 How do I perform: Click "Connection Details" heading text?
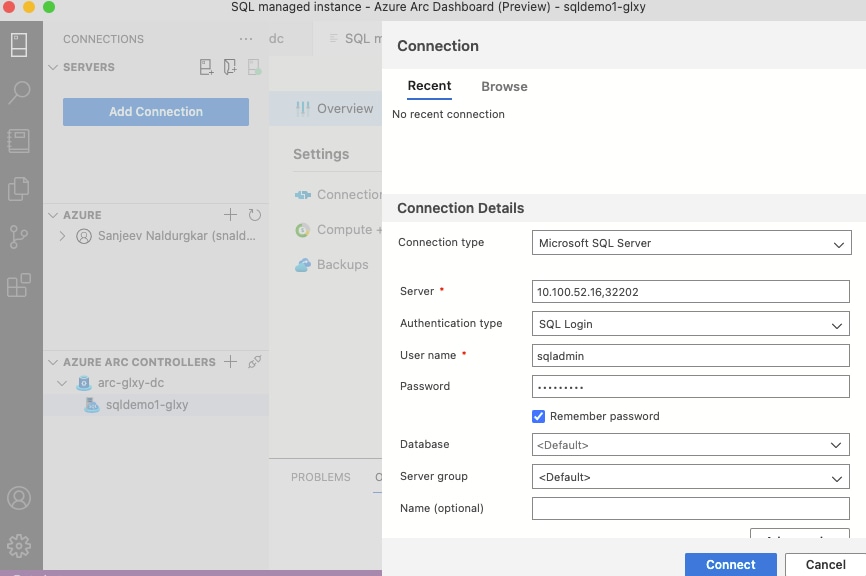461,208
